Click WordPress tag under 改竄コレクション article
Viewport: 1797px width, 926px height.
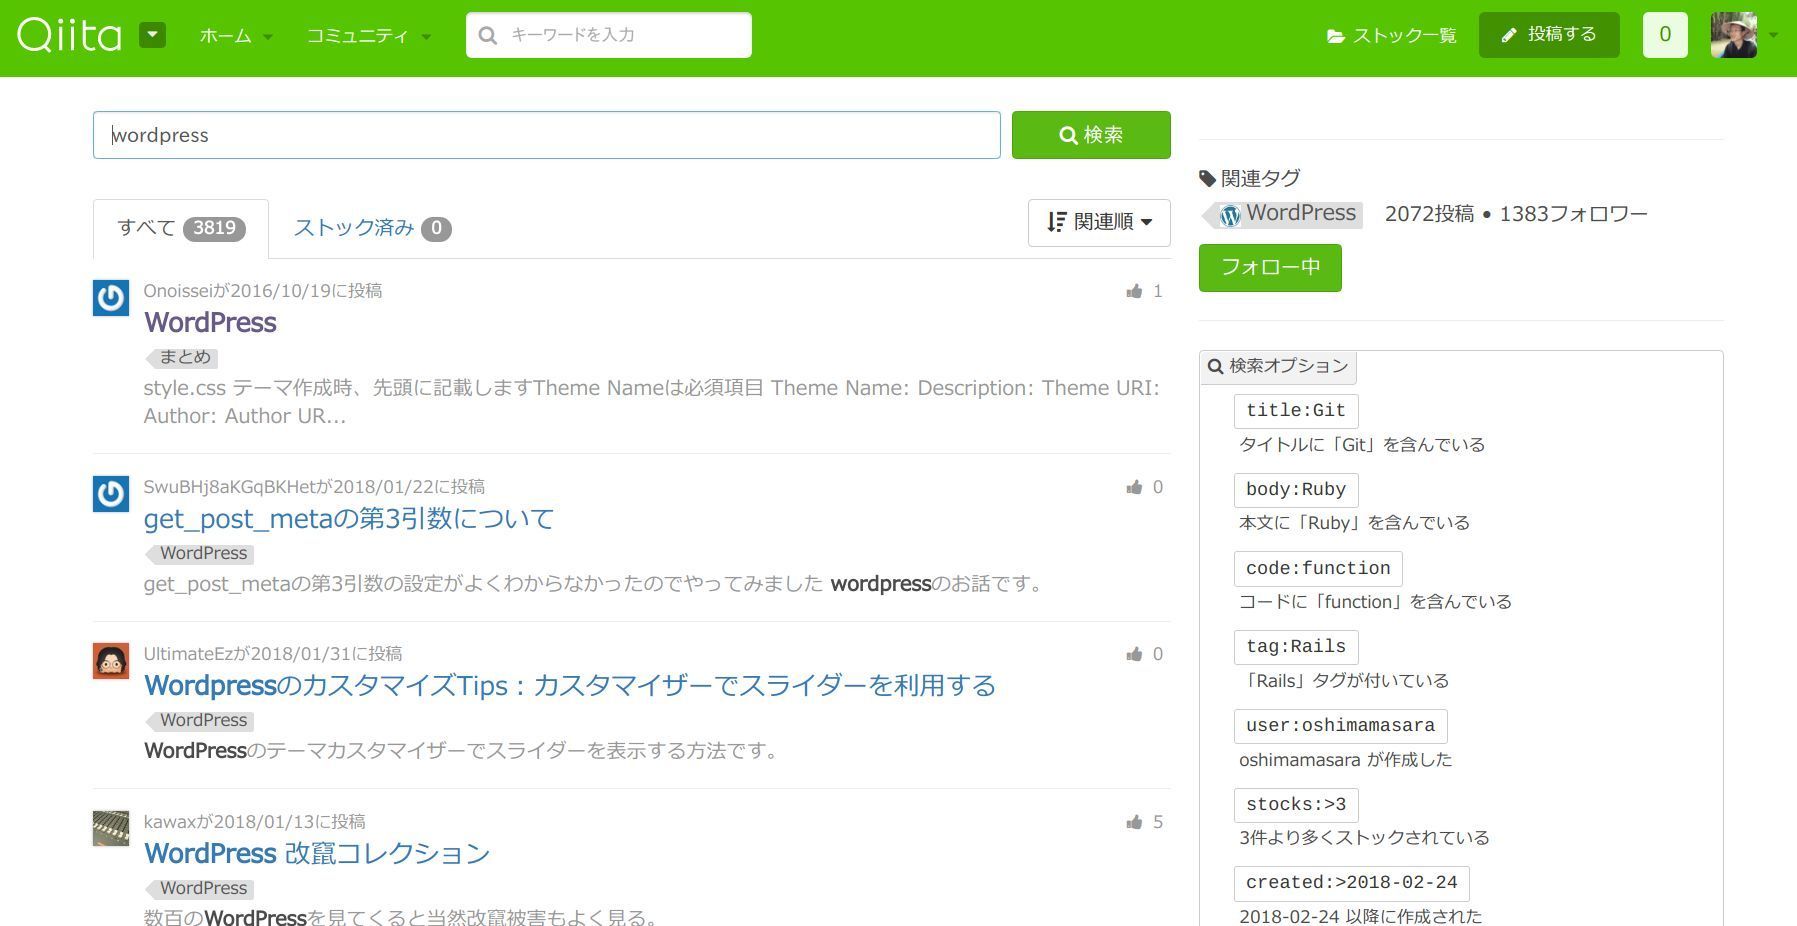click(x=200, y=888)
